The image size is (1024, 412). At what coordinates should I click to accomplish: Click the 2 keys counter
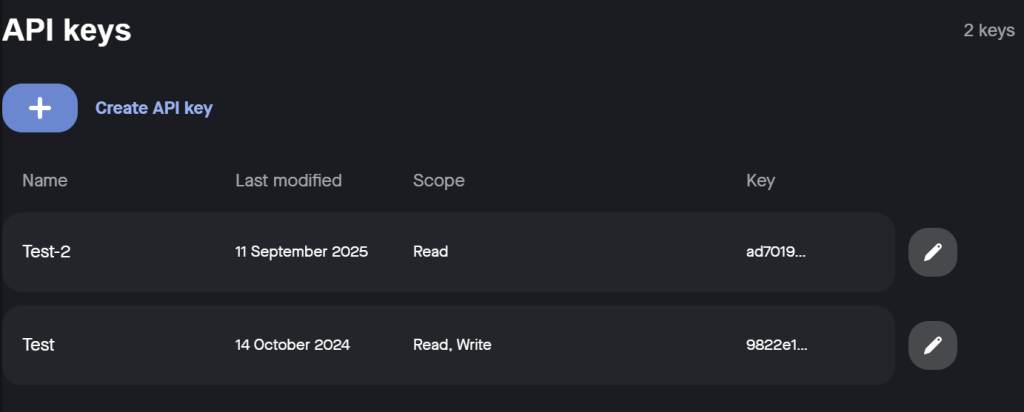(x=988, y=31)
